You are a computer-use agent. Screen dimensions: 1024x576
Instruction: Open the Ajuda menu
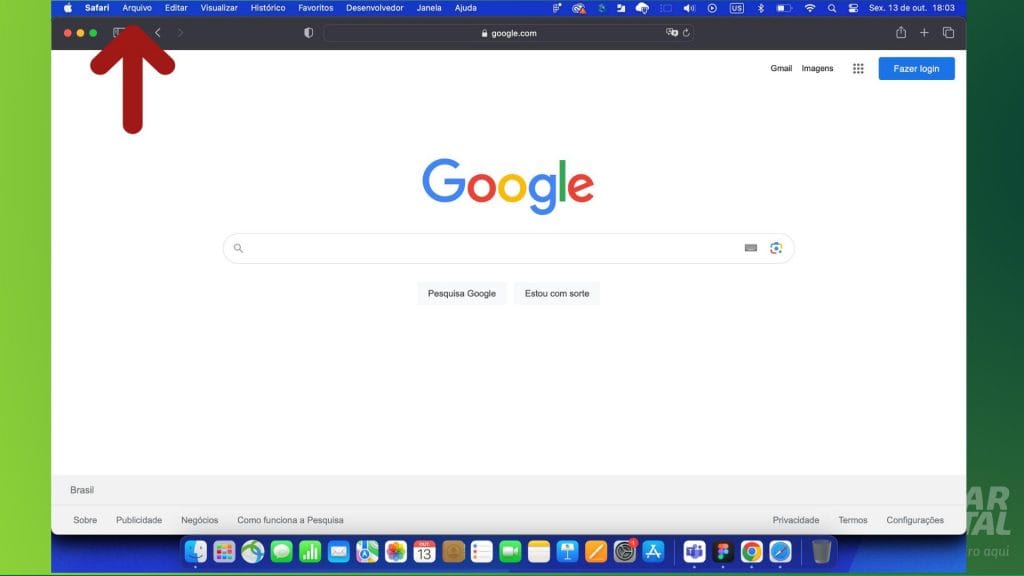(x=466, y=8)
